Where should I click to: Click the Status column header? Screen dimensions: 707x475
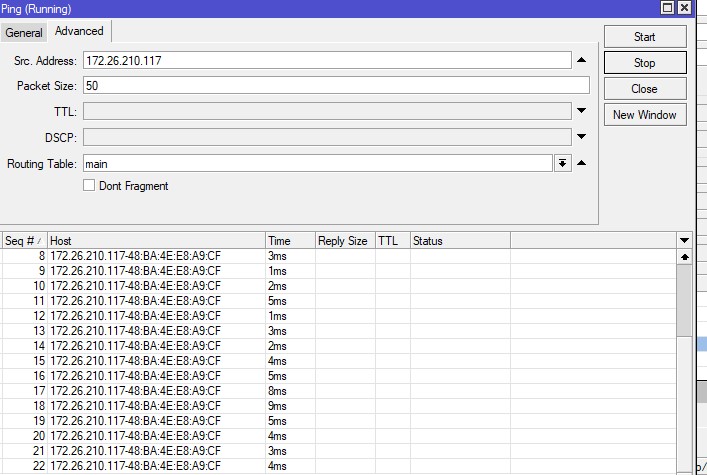tap(460, 241)
